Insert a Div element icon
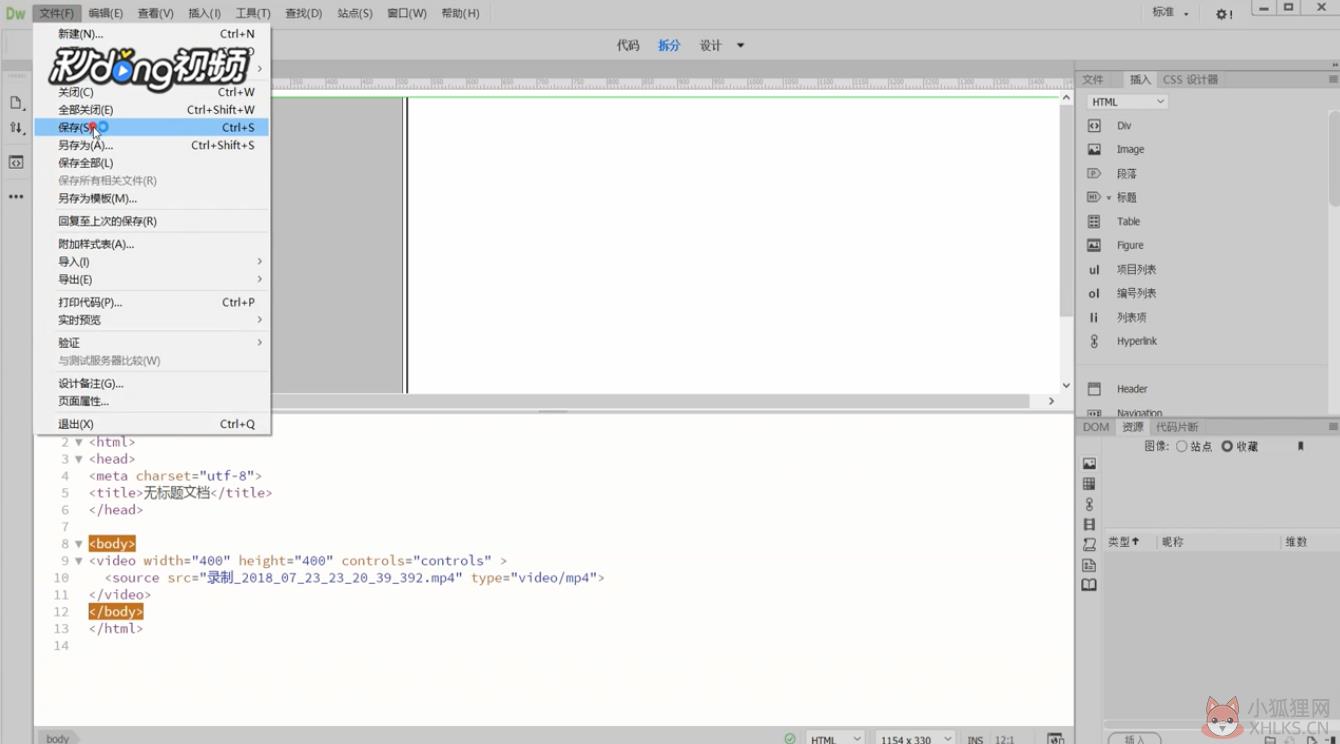Screen dimensions: 1340x744 coord(1094,126)
